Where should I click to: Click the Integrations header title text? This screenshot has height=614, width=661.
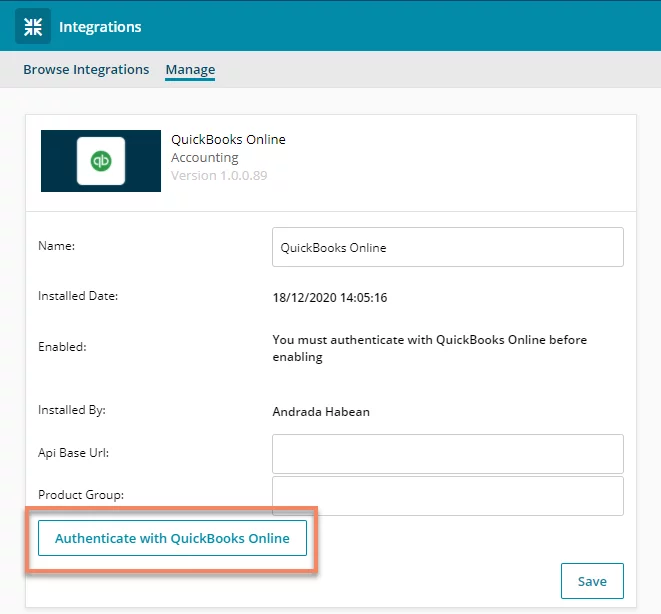100,27
